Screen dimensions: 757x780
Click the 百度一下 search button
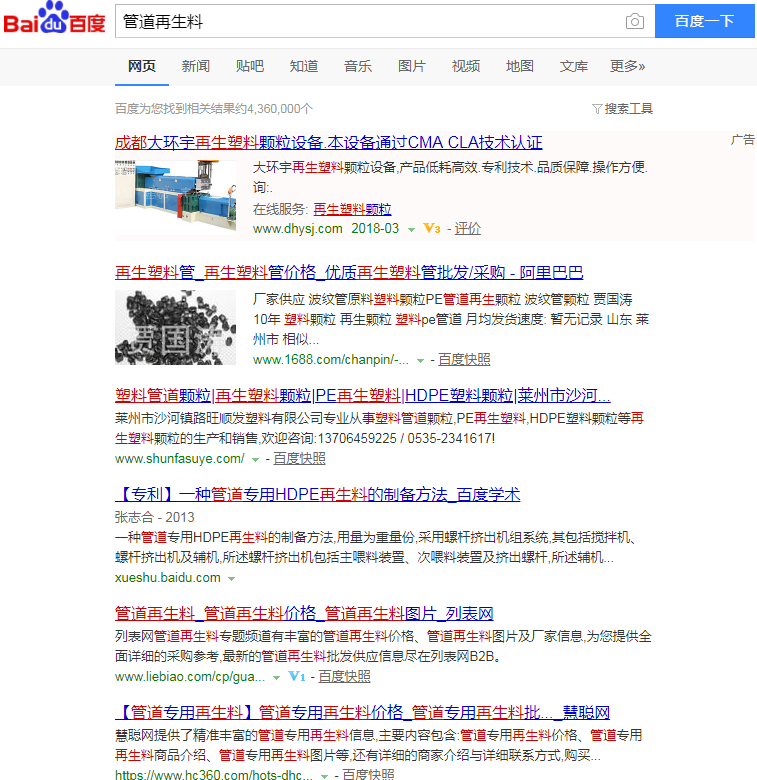pos(705,21)
